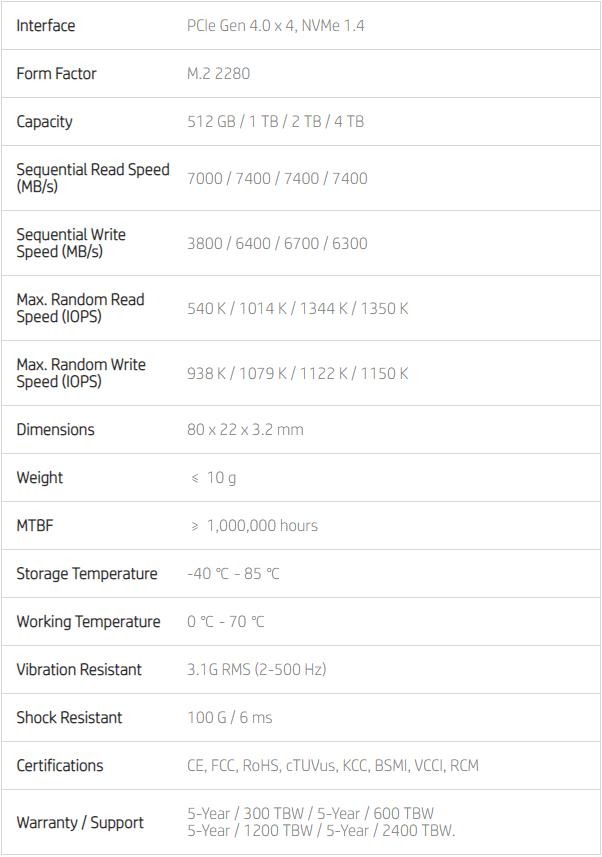Select the Storage Temperature label
Screen dimensions: 602x857
[87, 574]
